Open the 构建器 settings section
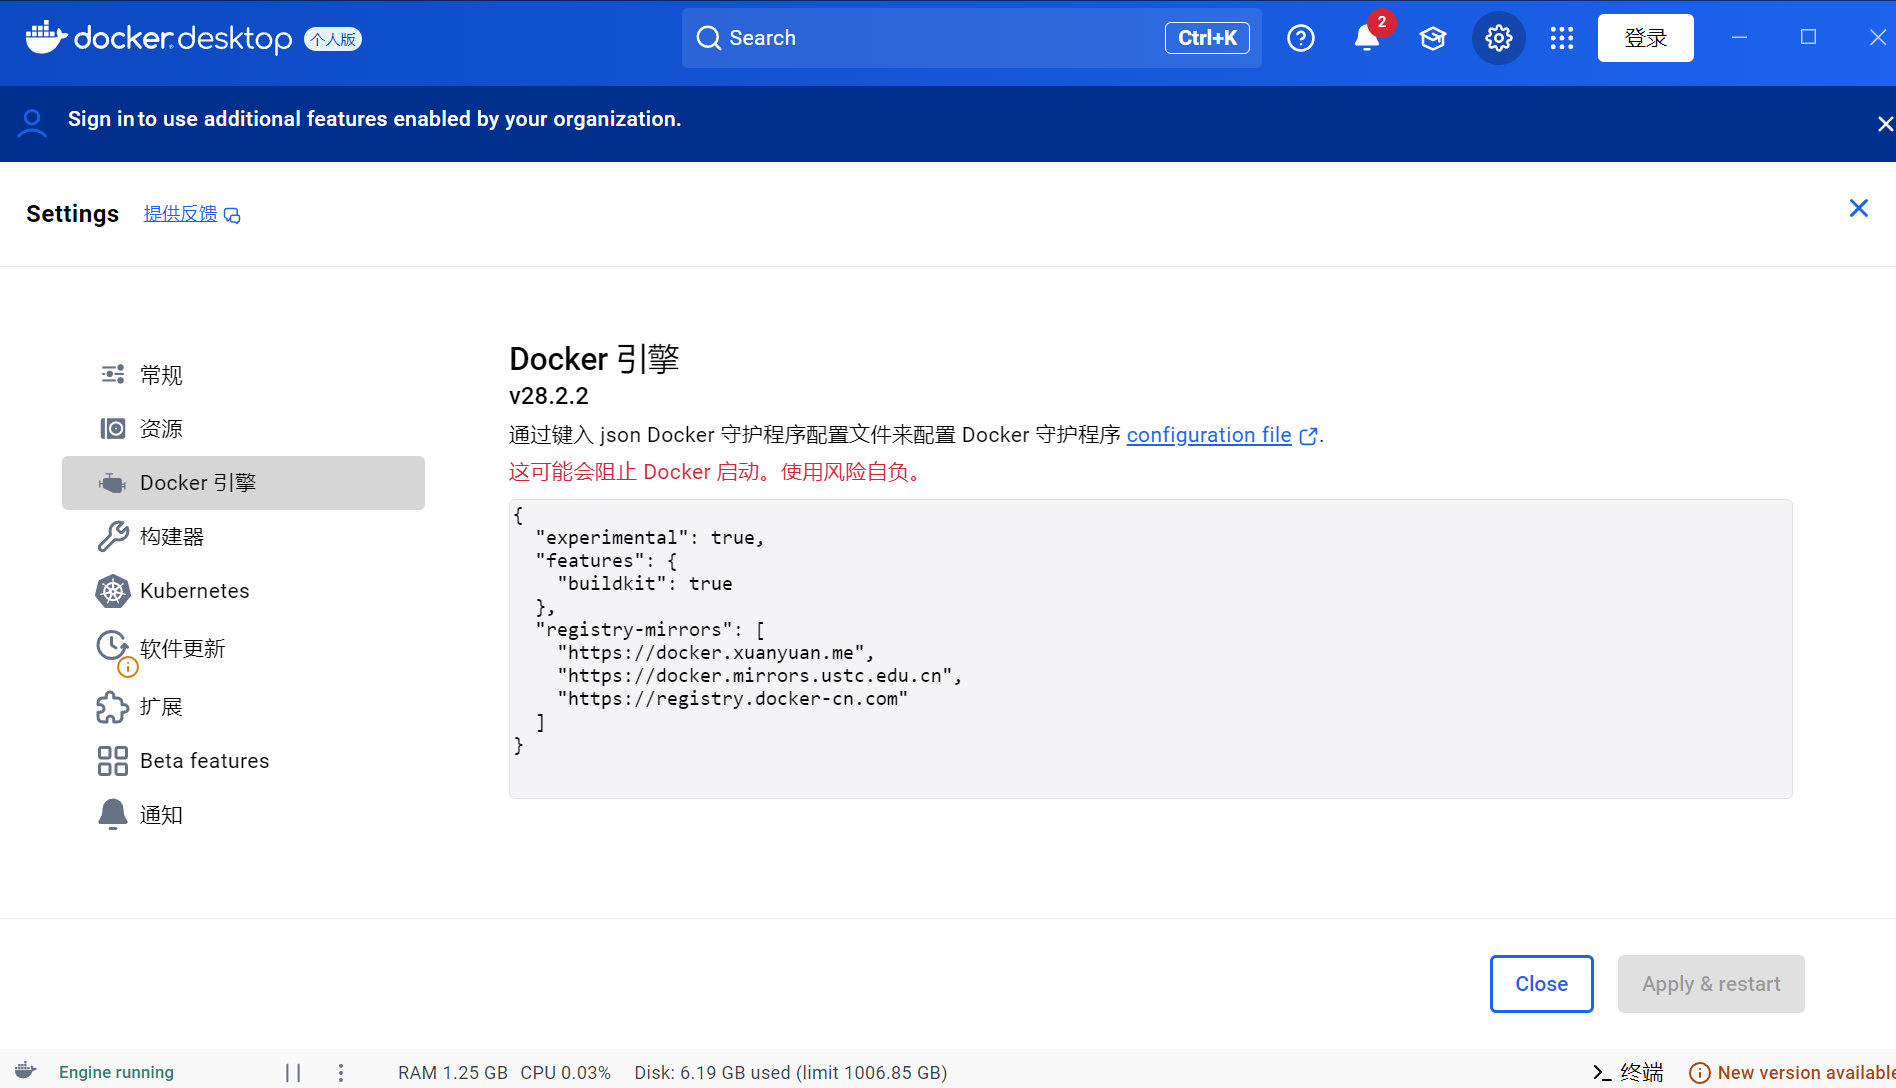Viewport: 1896px width, 1088px height. tap(243, 537)
